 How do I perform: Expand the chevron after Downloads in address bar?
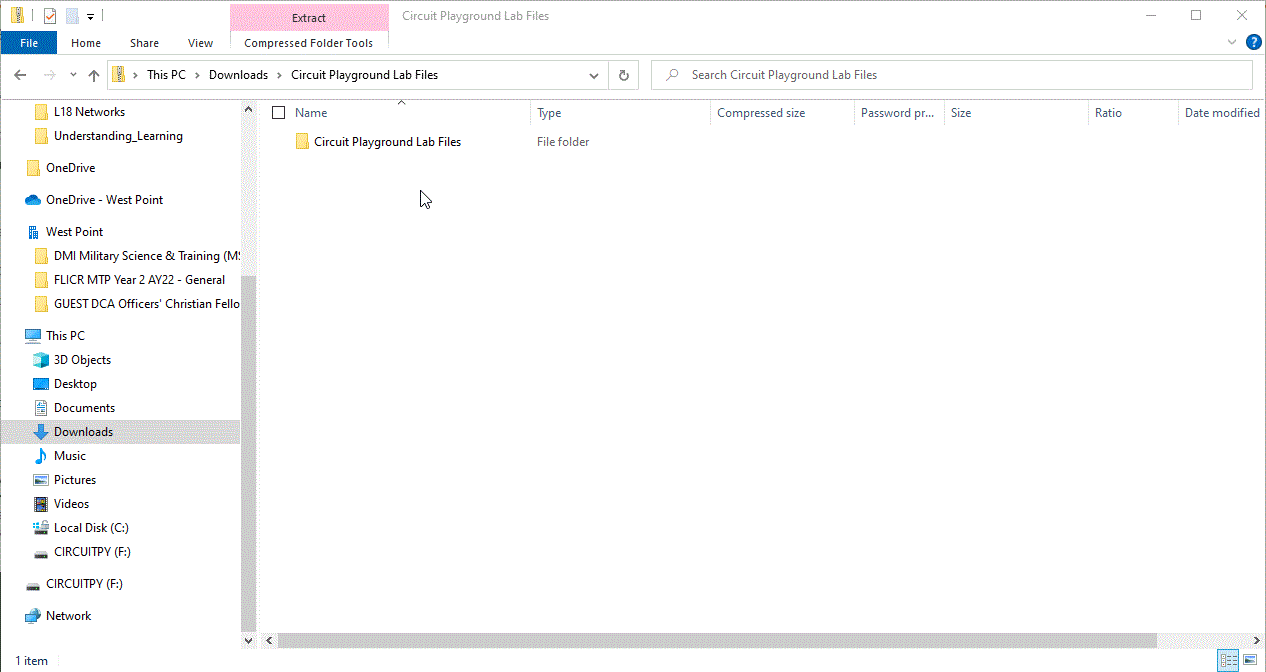pyautogui.click(x=280, y=75)
